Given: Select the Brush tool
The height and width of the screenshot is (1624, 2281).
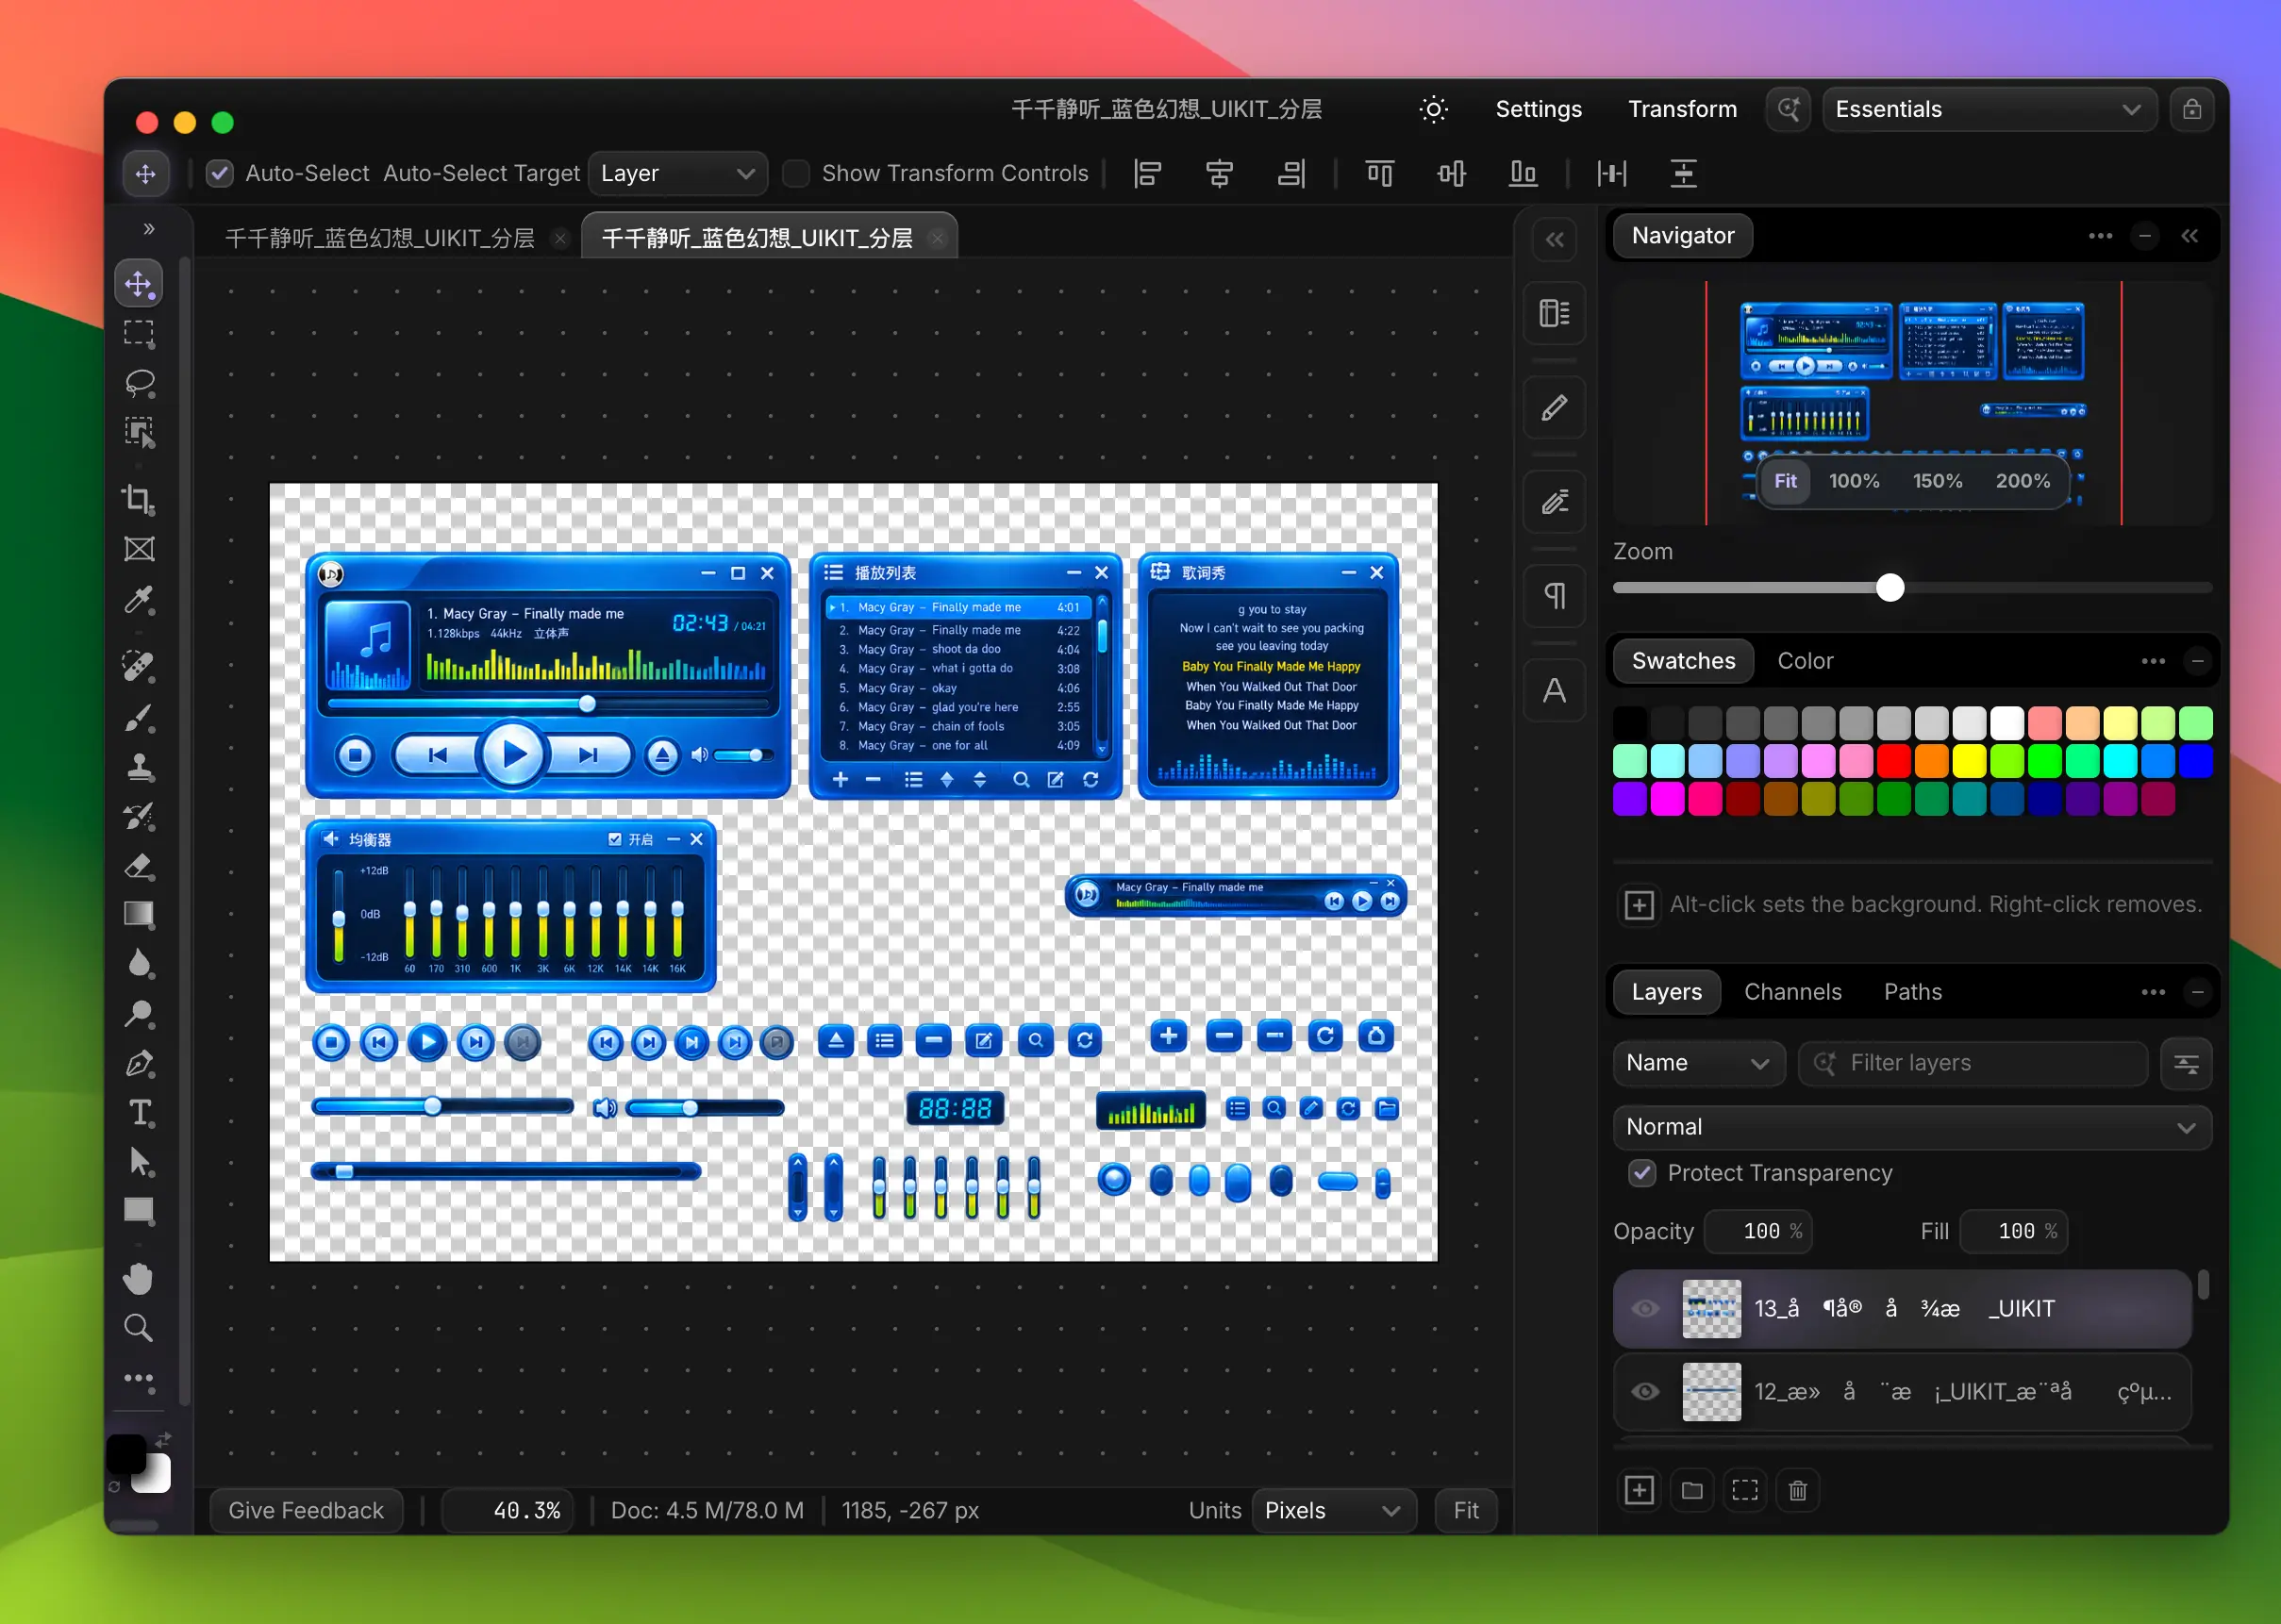Looking at the screenshot, I should pos(139,717).
